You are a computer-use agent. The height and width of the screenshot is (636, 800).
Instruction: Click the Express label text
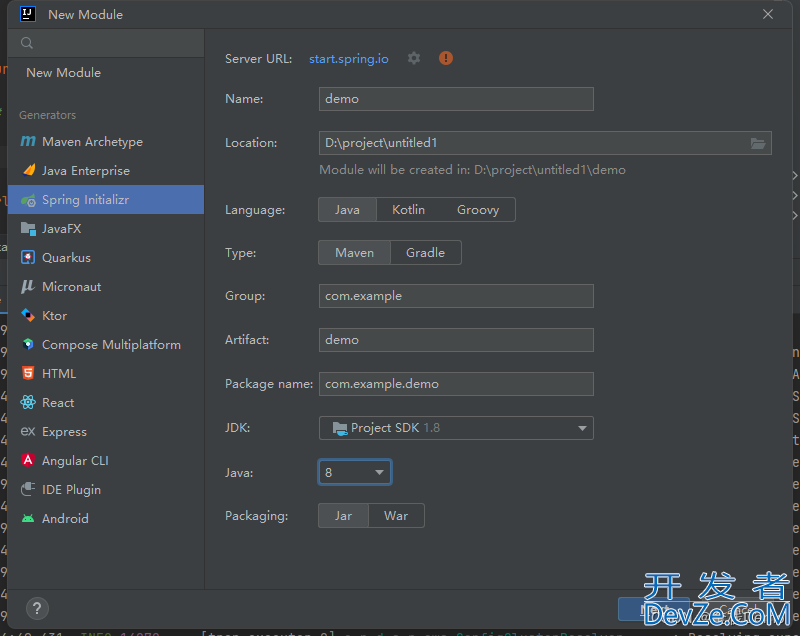pyautogui.click(x=64, y=431)
